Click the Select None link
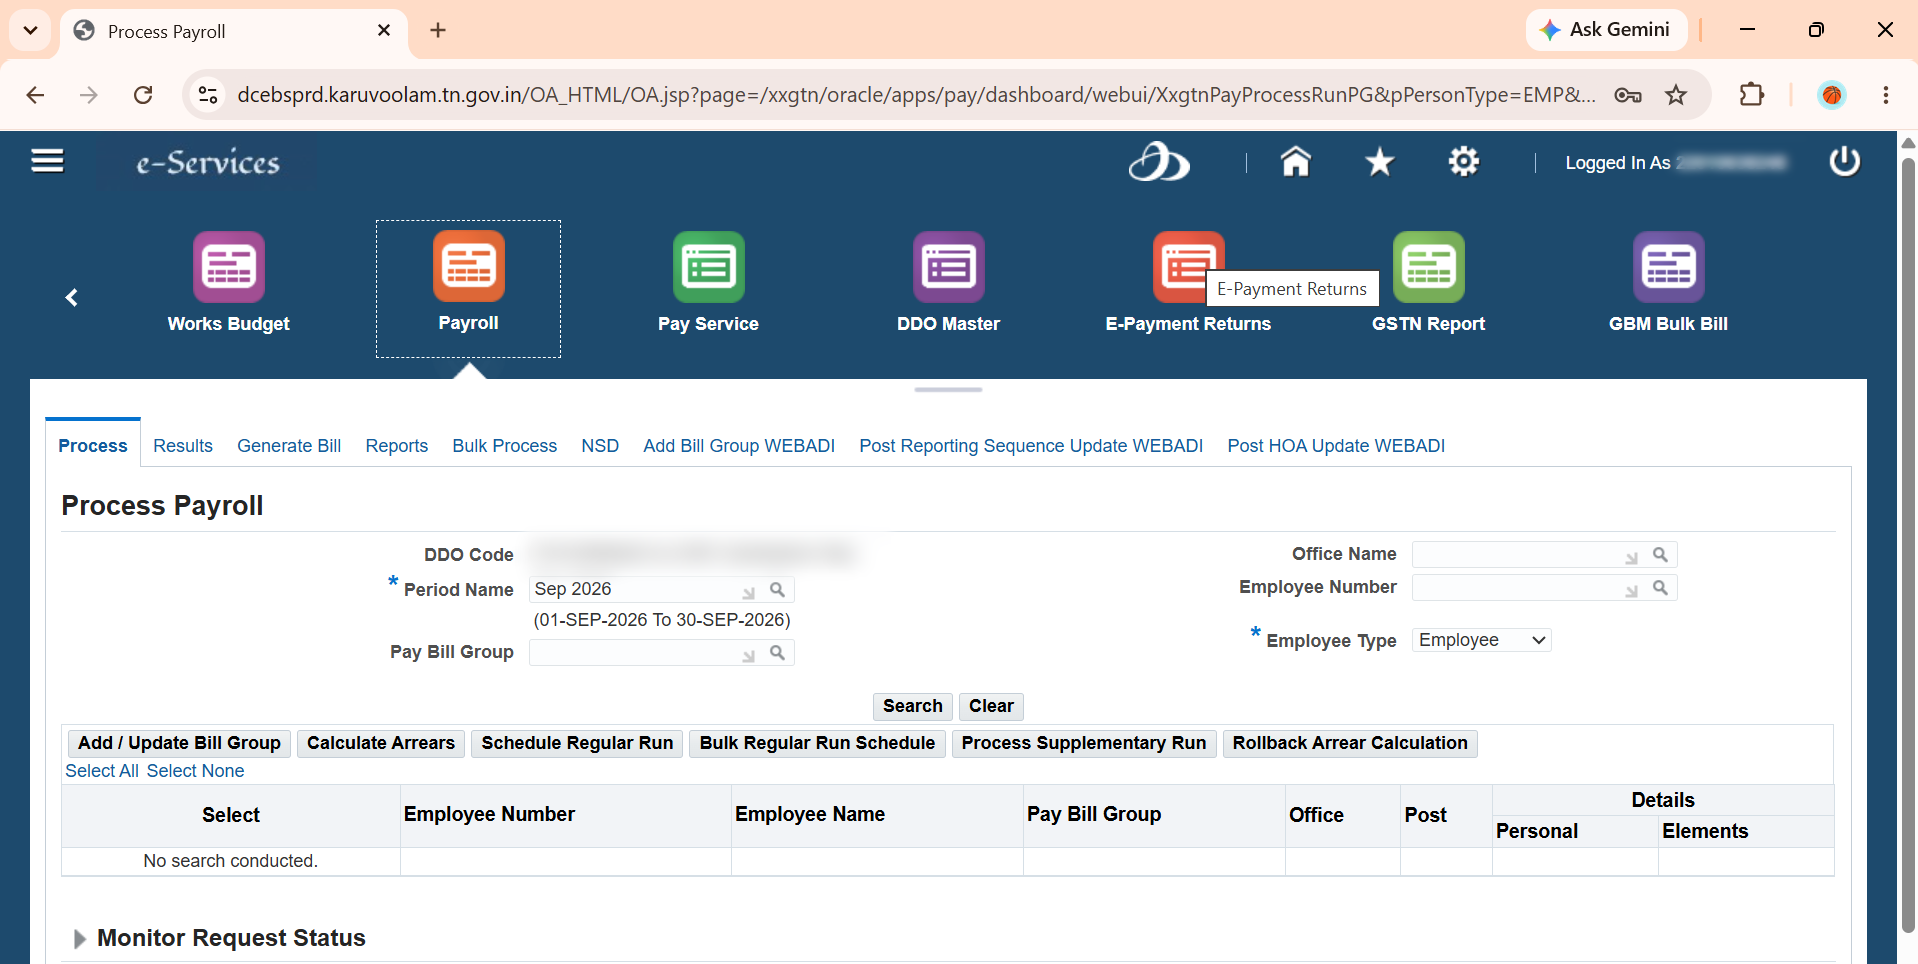 click(196, 771)
